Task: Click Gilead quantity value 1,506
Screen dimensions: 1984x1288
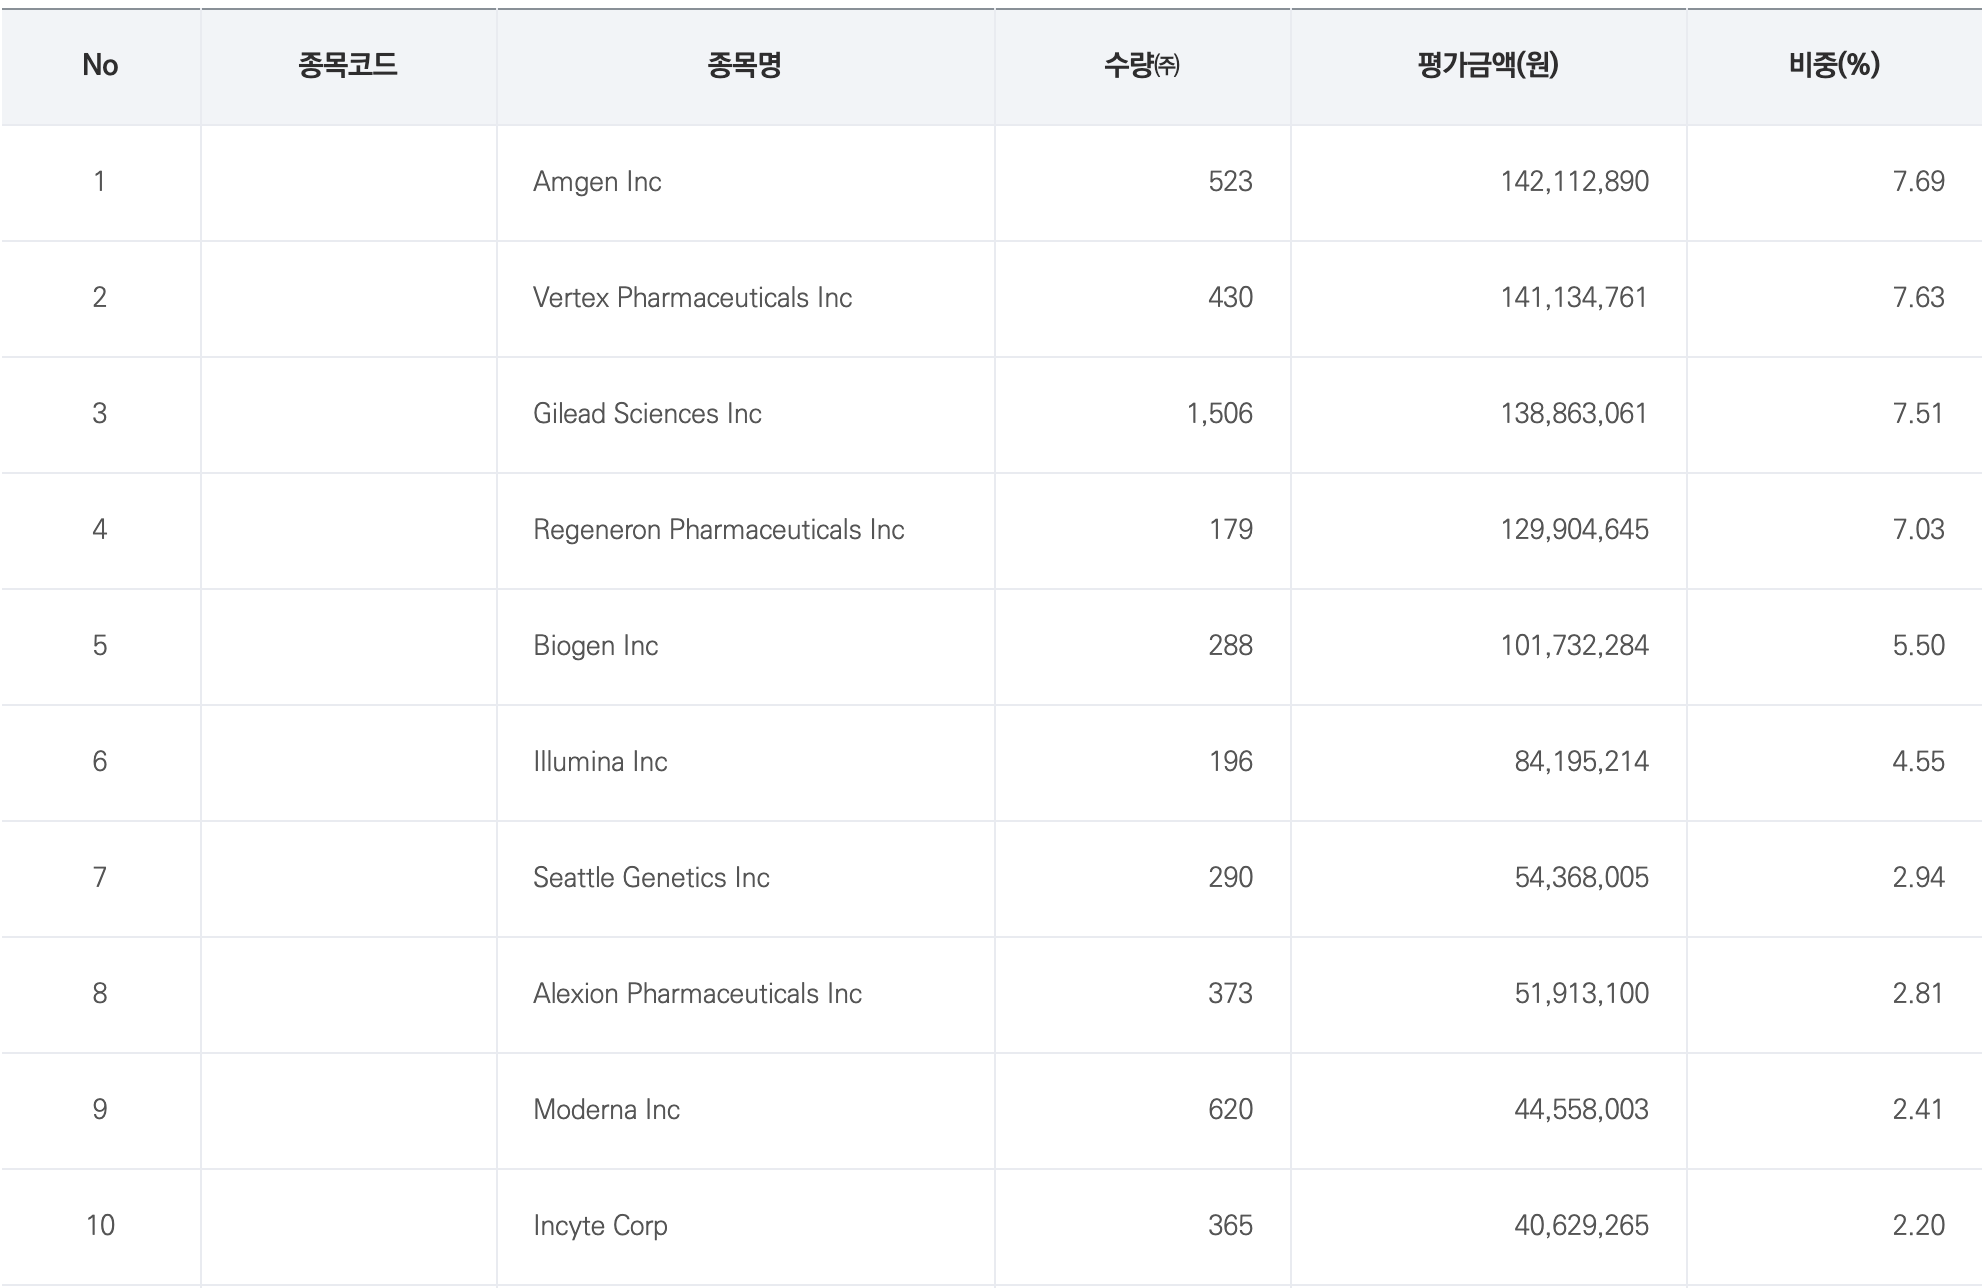Action: [1219, 414]
